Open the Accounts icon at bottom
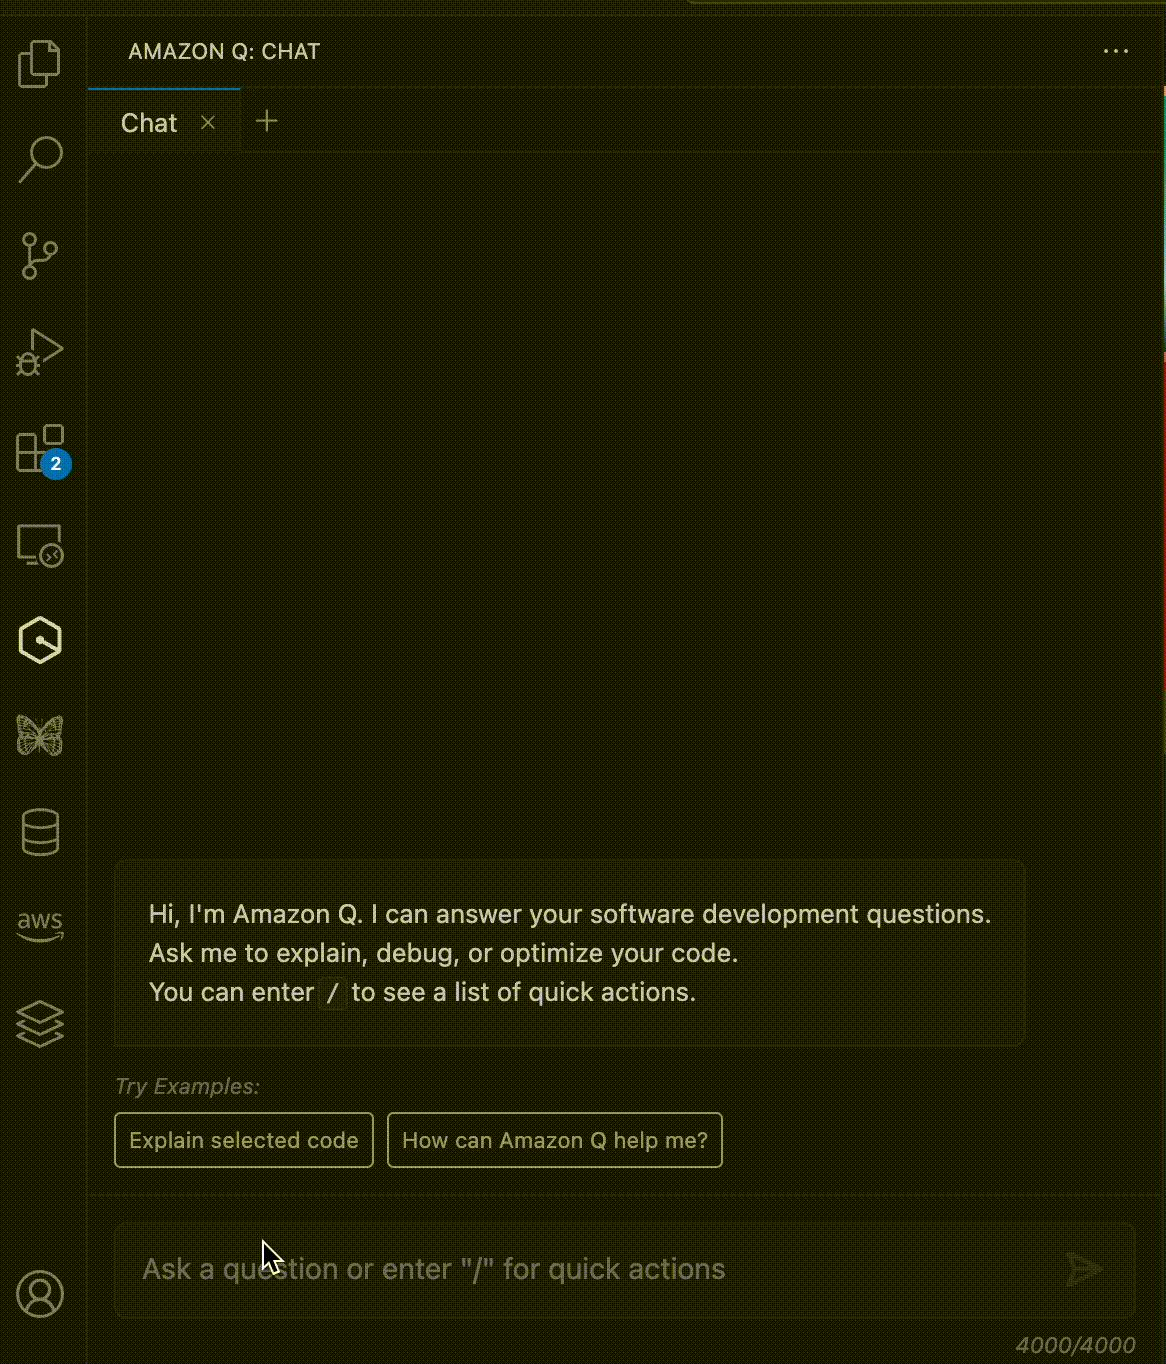The width and height of the screenshot is (1166, 1364). [x=39, y=1294]
